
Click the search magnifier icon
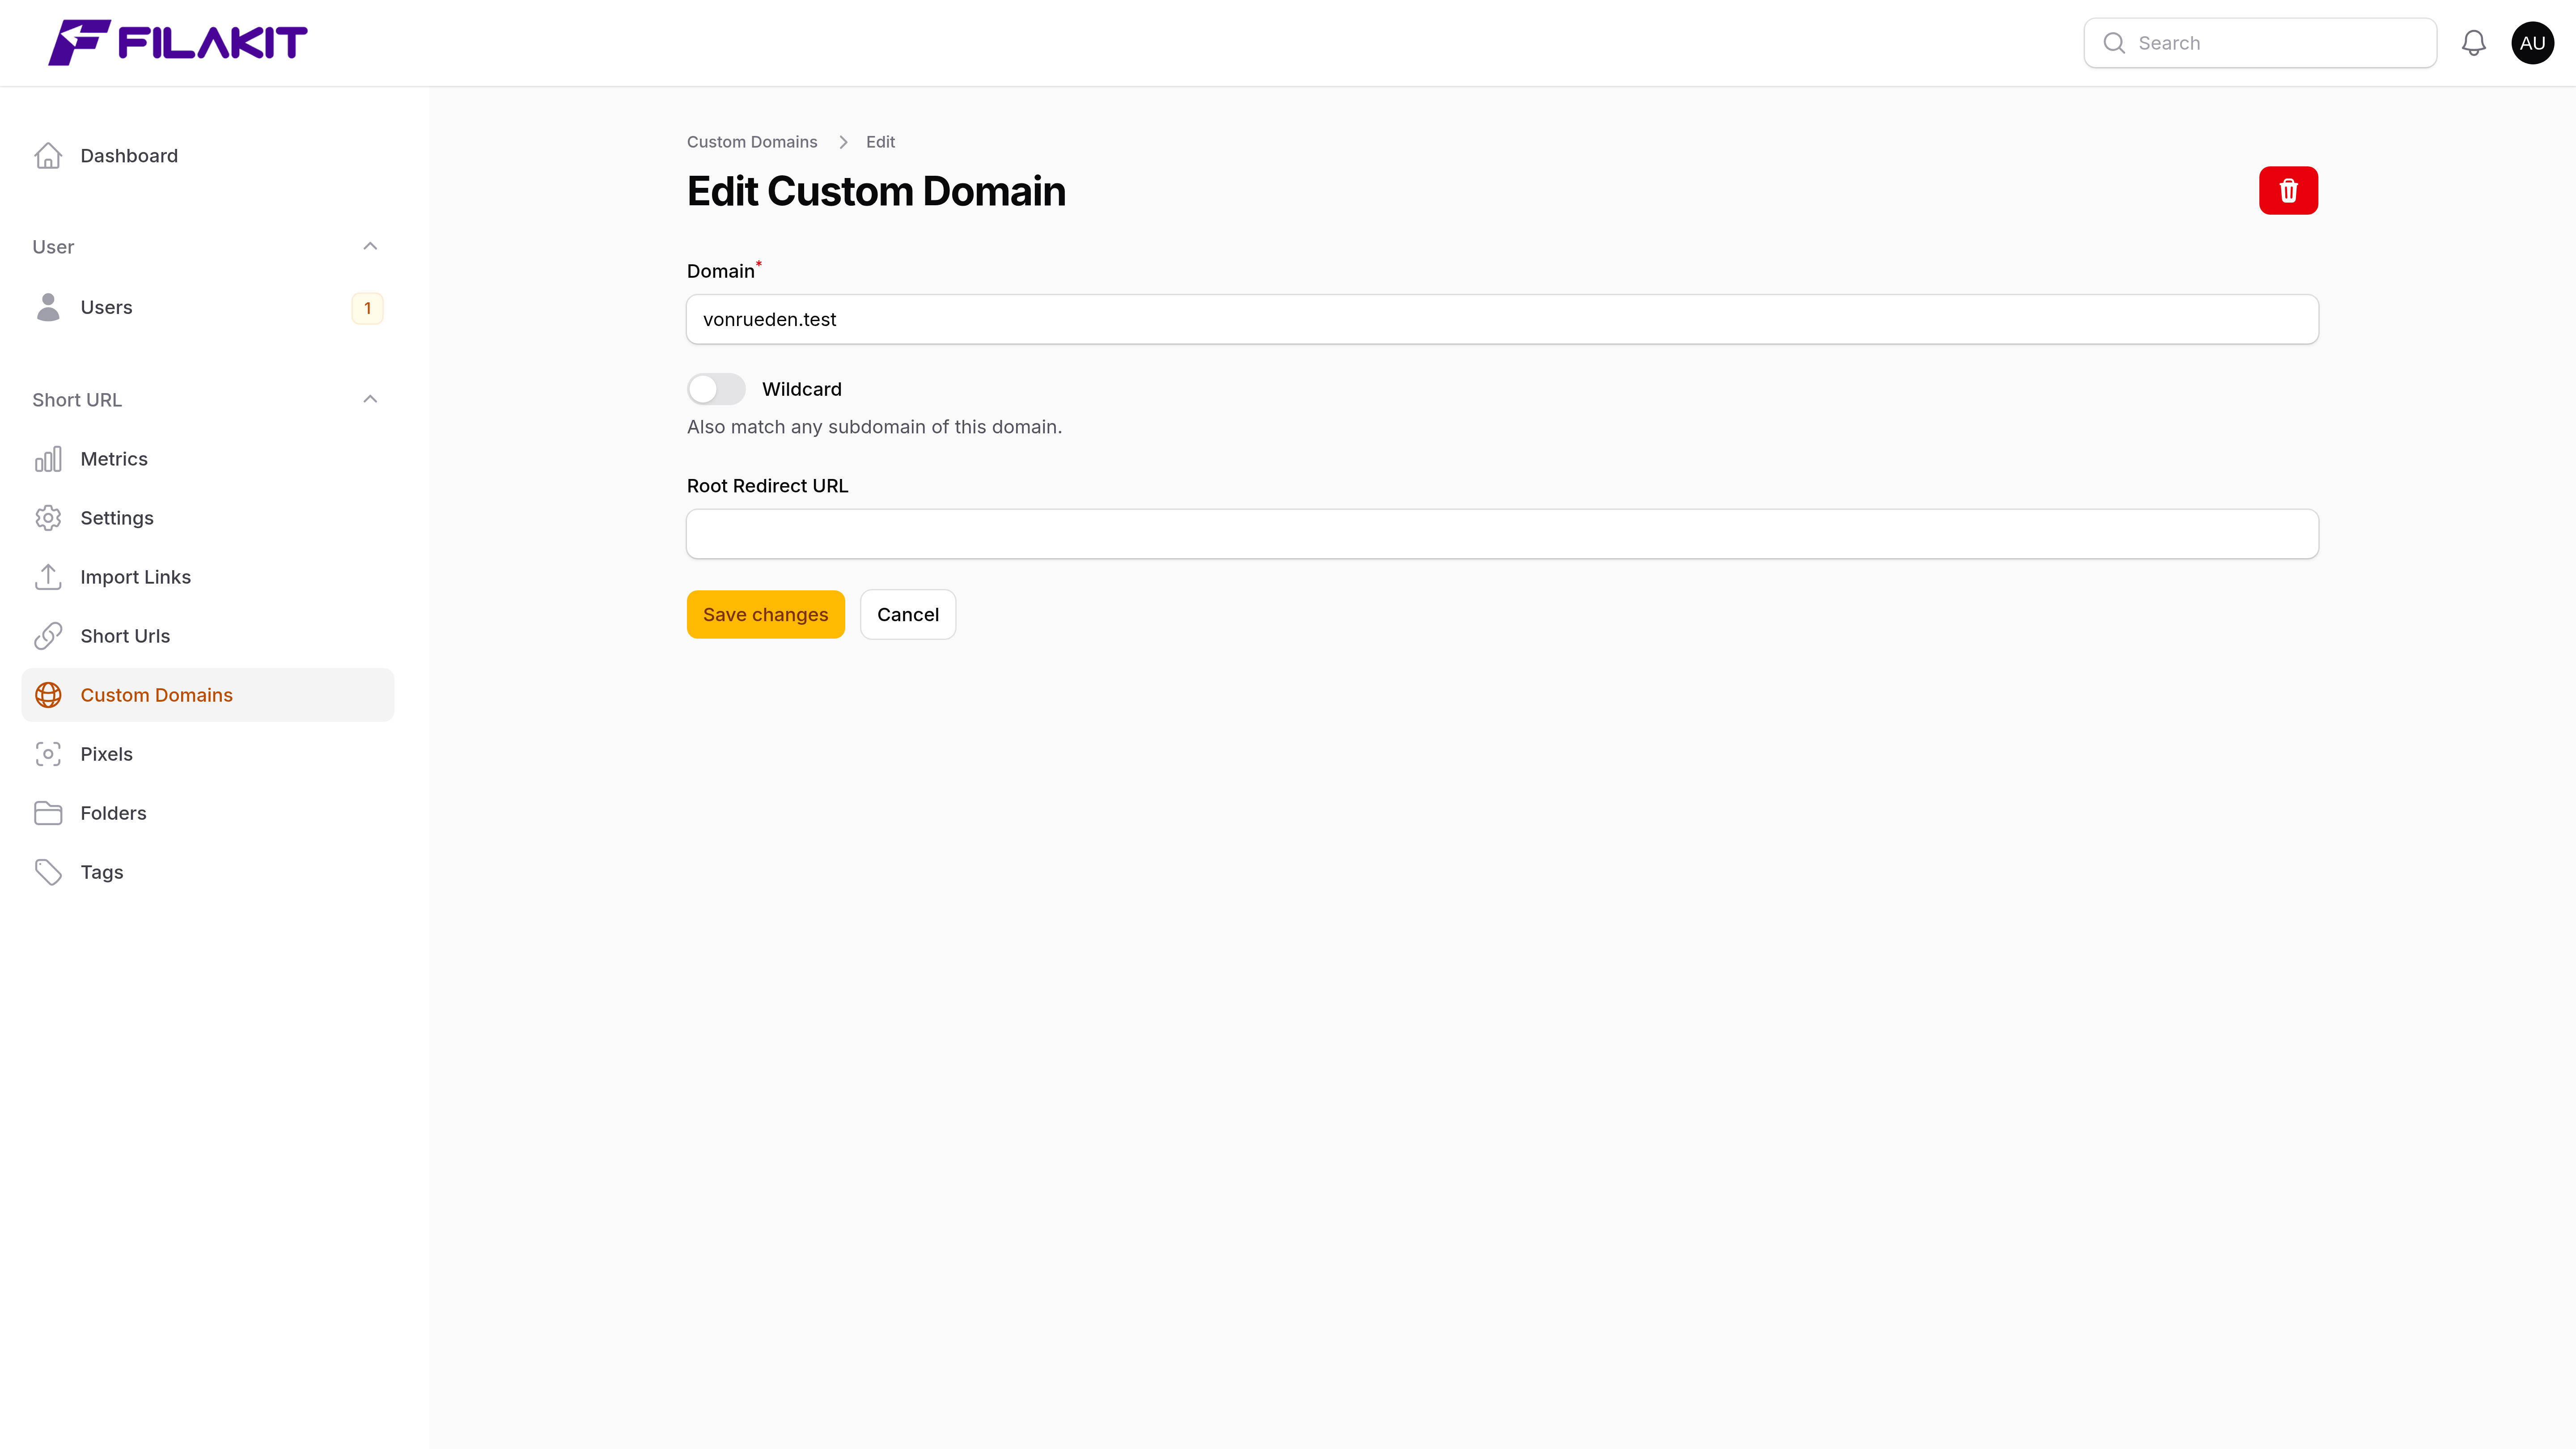click(2114, 43)
